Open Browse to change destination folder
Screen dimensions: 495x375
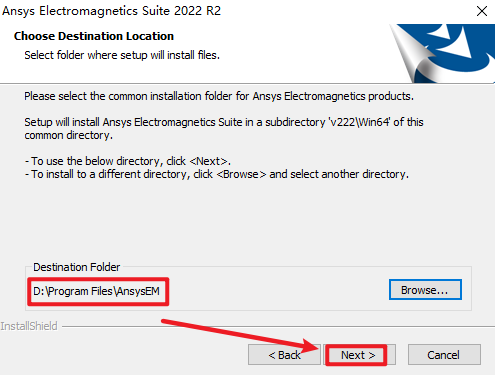click(425, 290)
